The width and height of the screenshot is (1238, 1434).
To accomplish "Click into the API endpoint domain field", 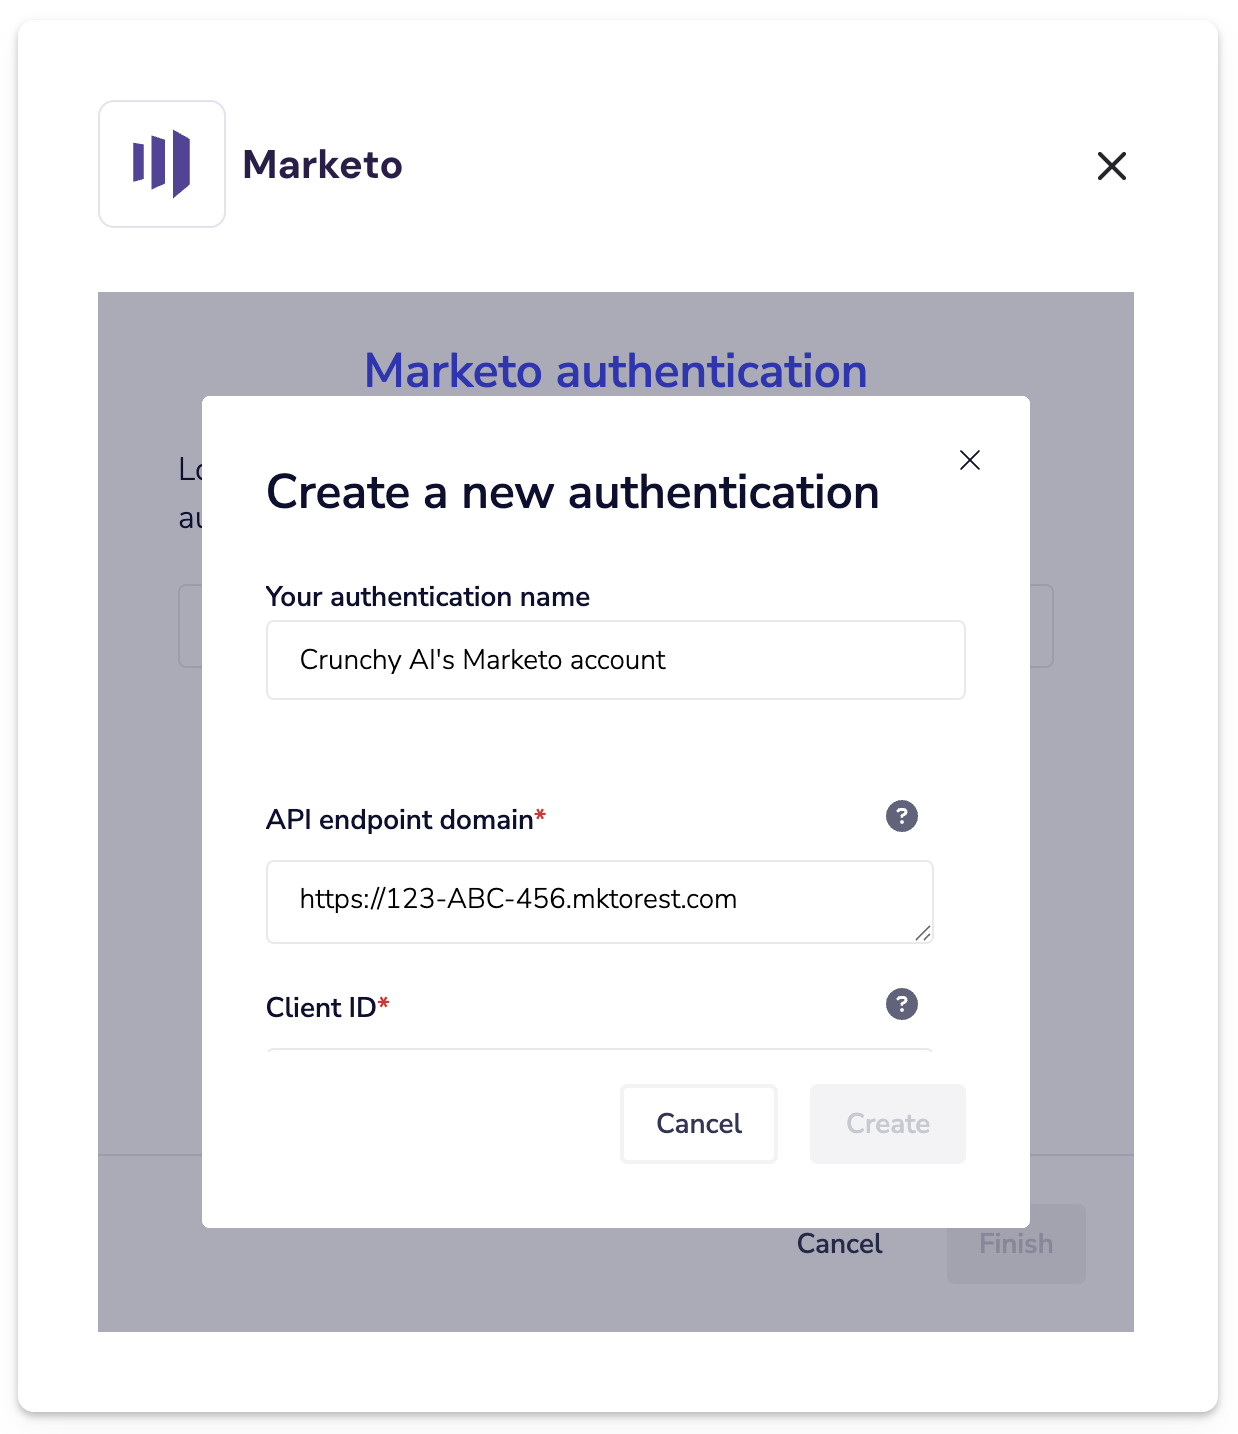I will pyautogui.click(x=599, y=901).
